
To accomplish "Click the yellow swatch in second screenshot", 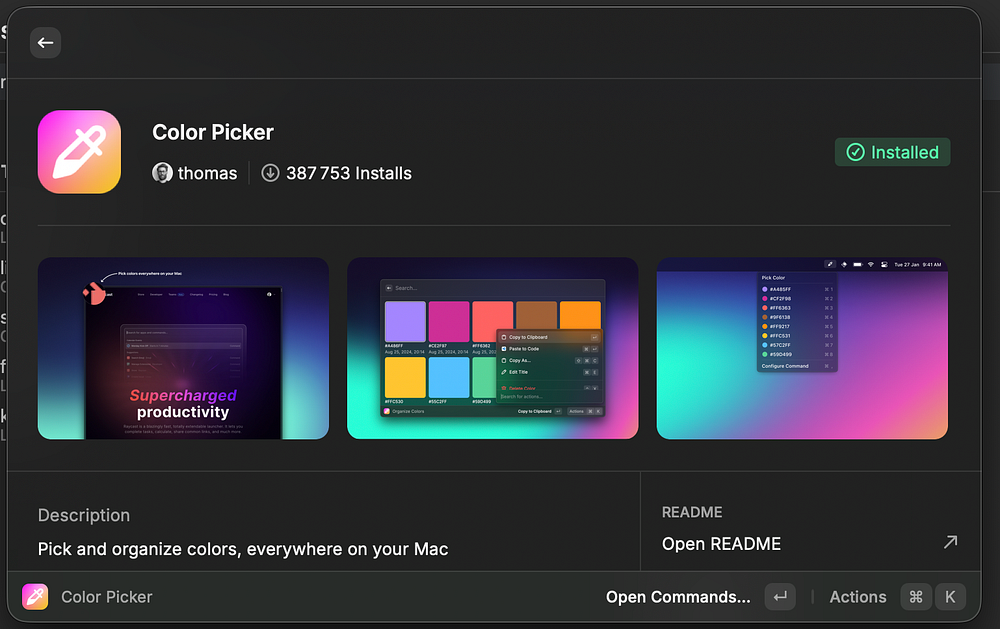I will pos(405,378).
